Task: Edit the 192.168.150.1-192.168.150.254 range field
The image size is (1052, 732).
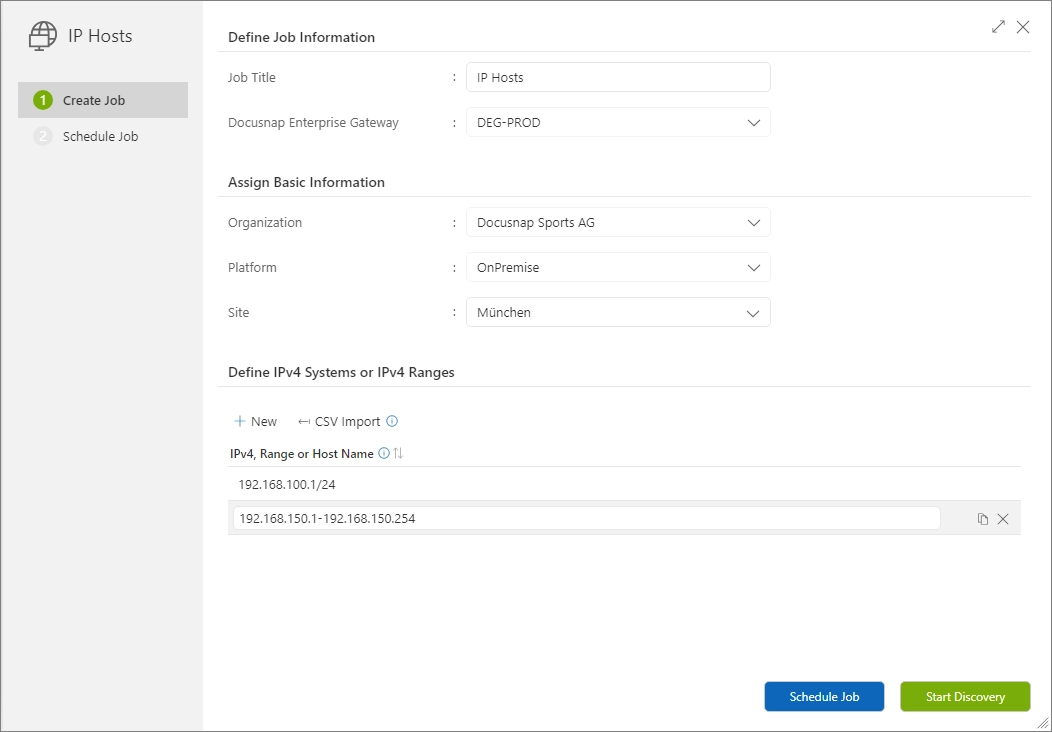Action: tap(586, 519)
